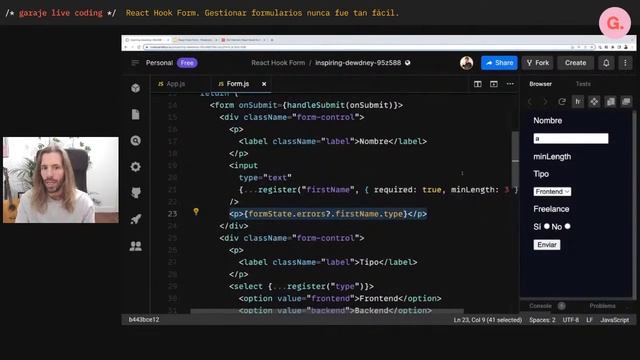Click the Freelance label in preview

tap(551, 209)
